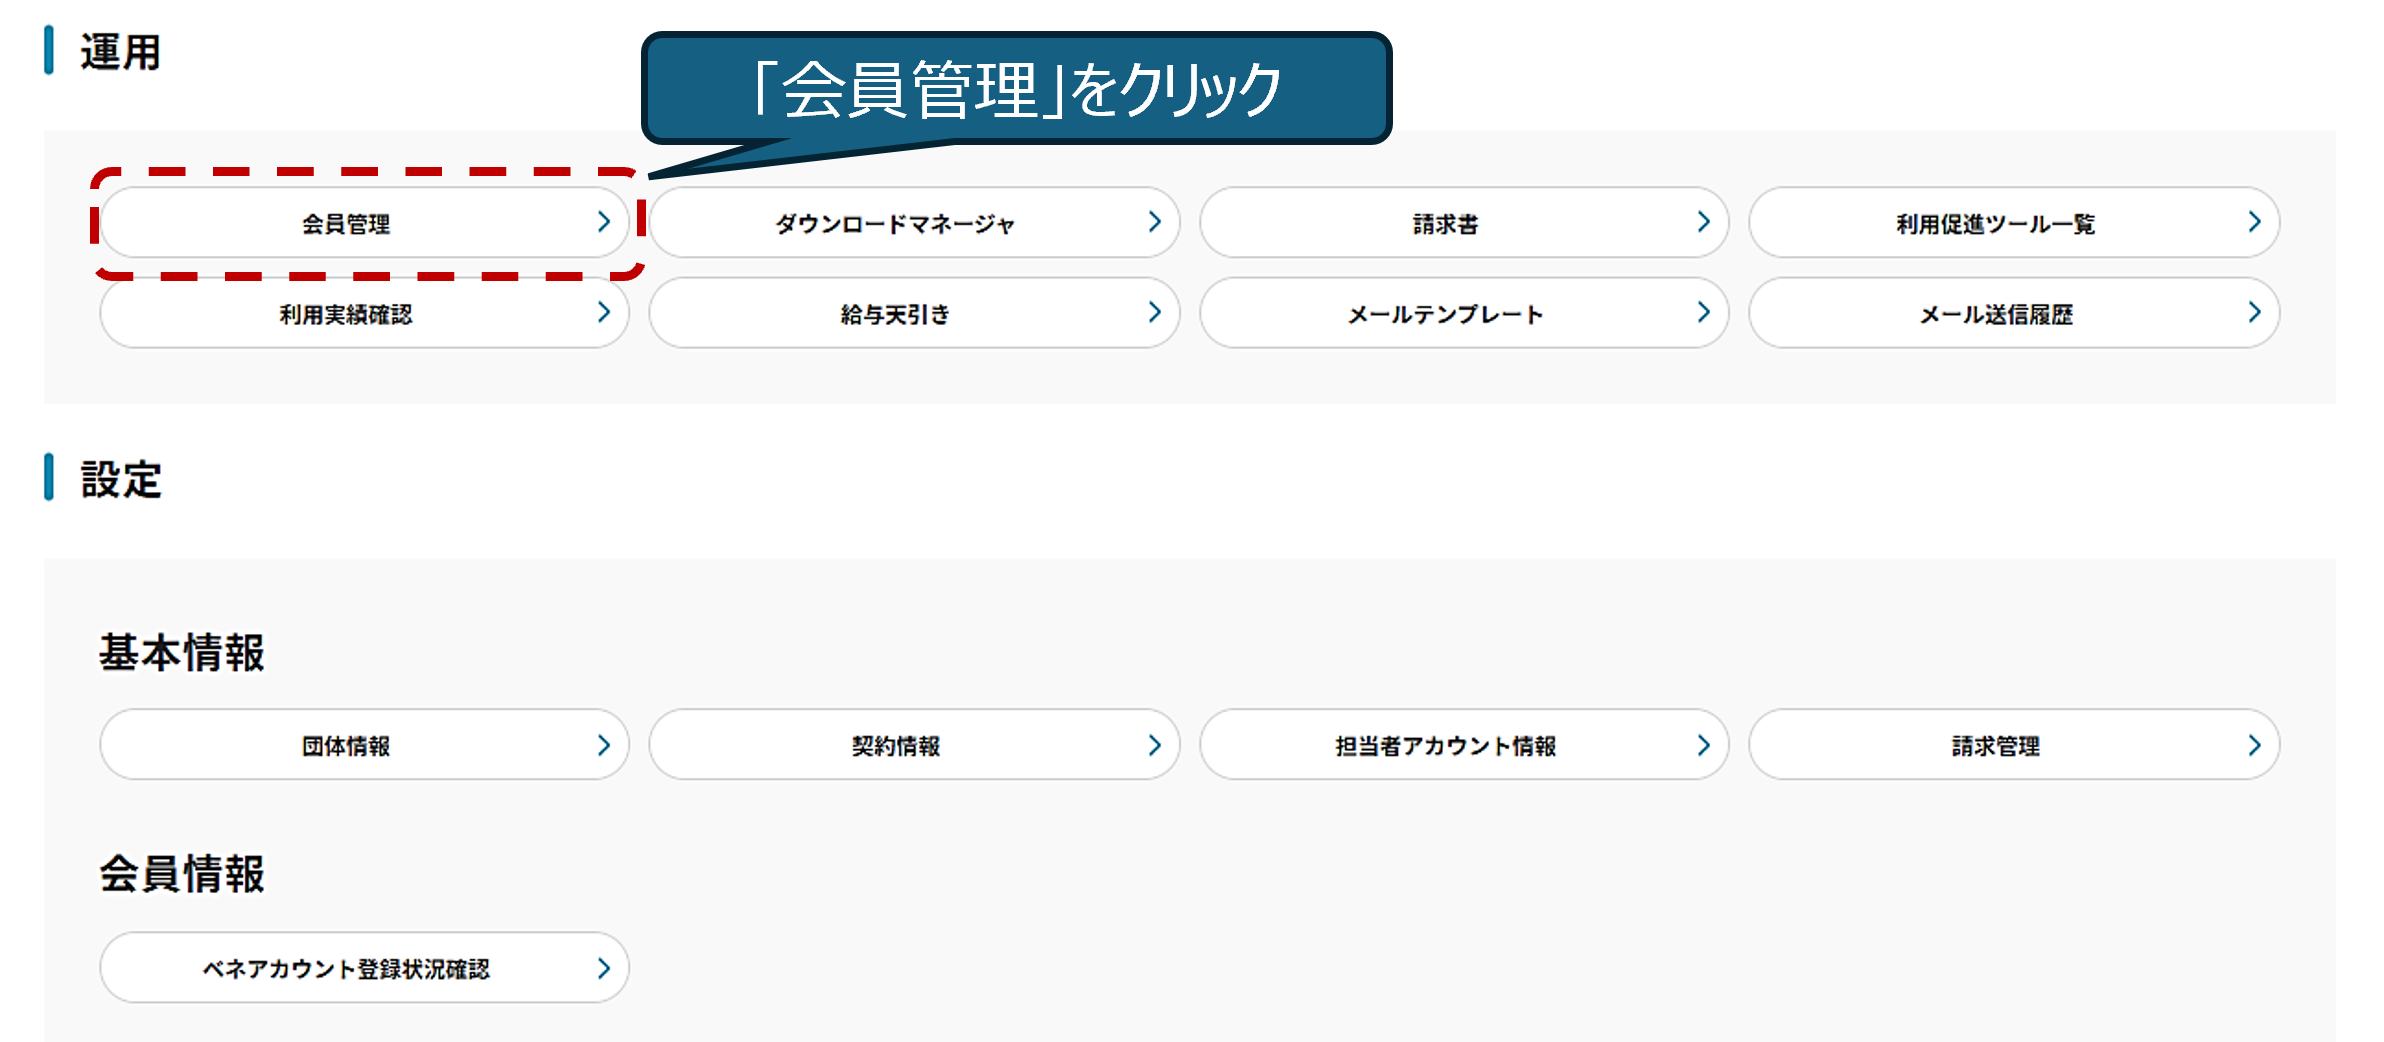Viewport: 2384px width, 1042px height.
Task: Click the arrow on ベネアカウント登録状況確認
Action: click(x=604, y=968)
